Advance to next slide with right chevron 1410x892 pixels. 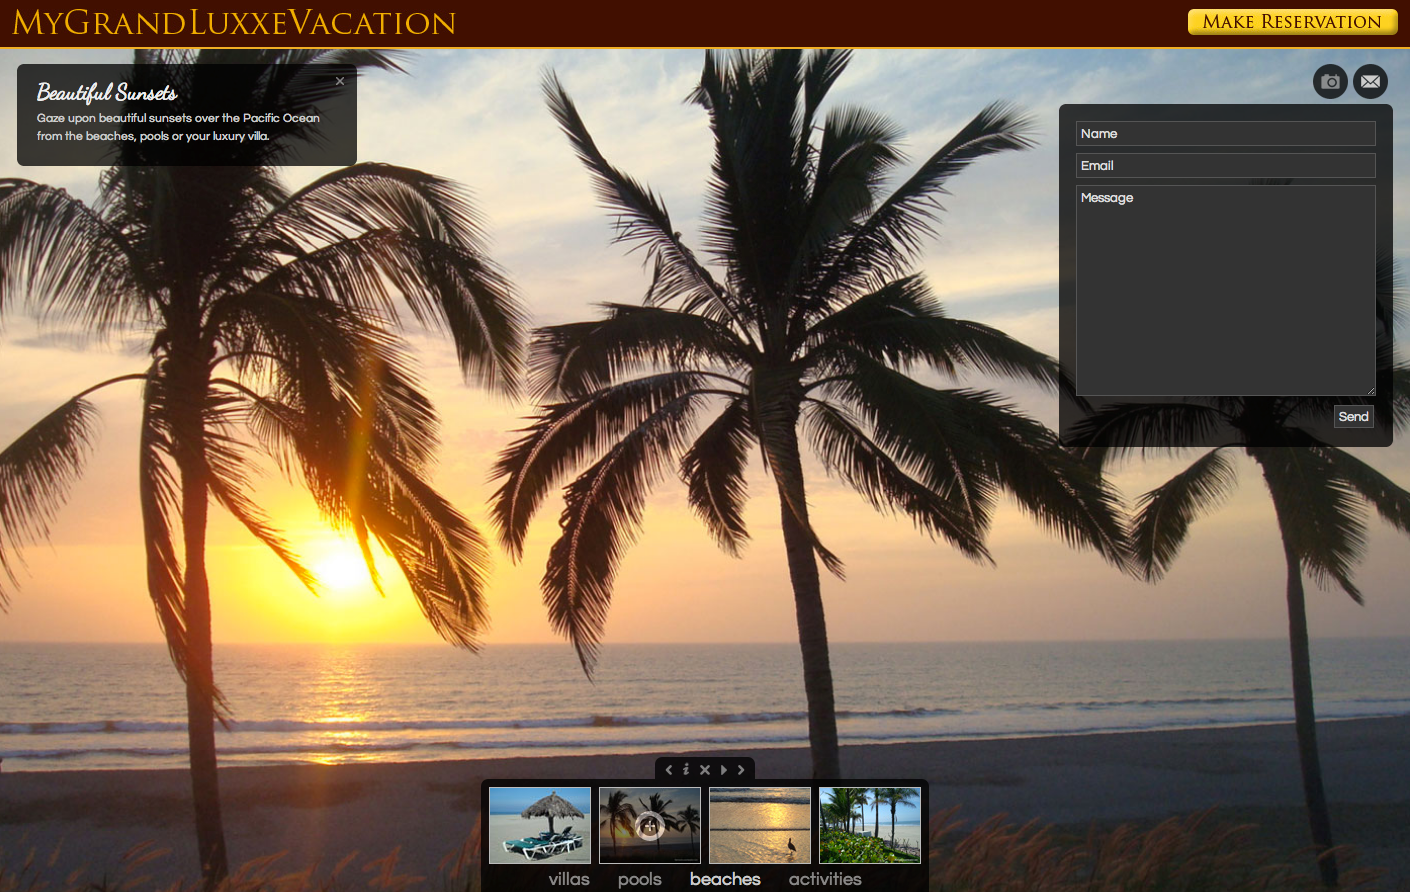tap(741, 770)
